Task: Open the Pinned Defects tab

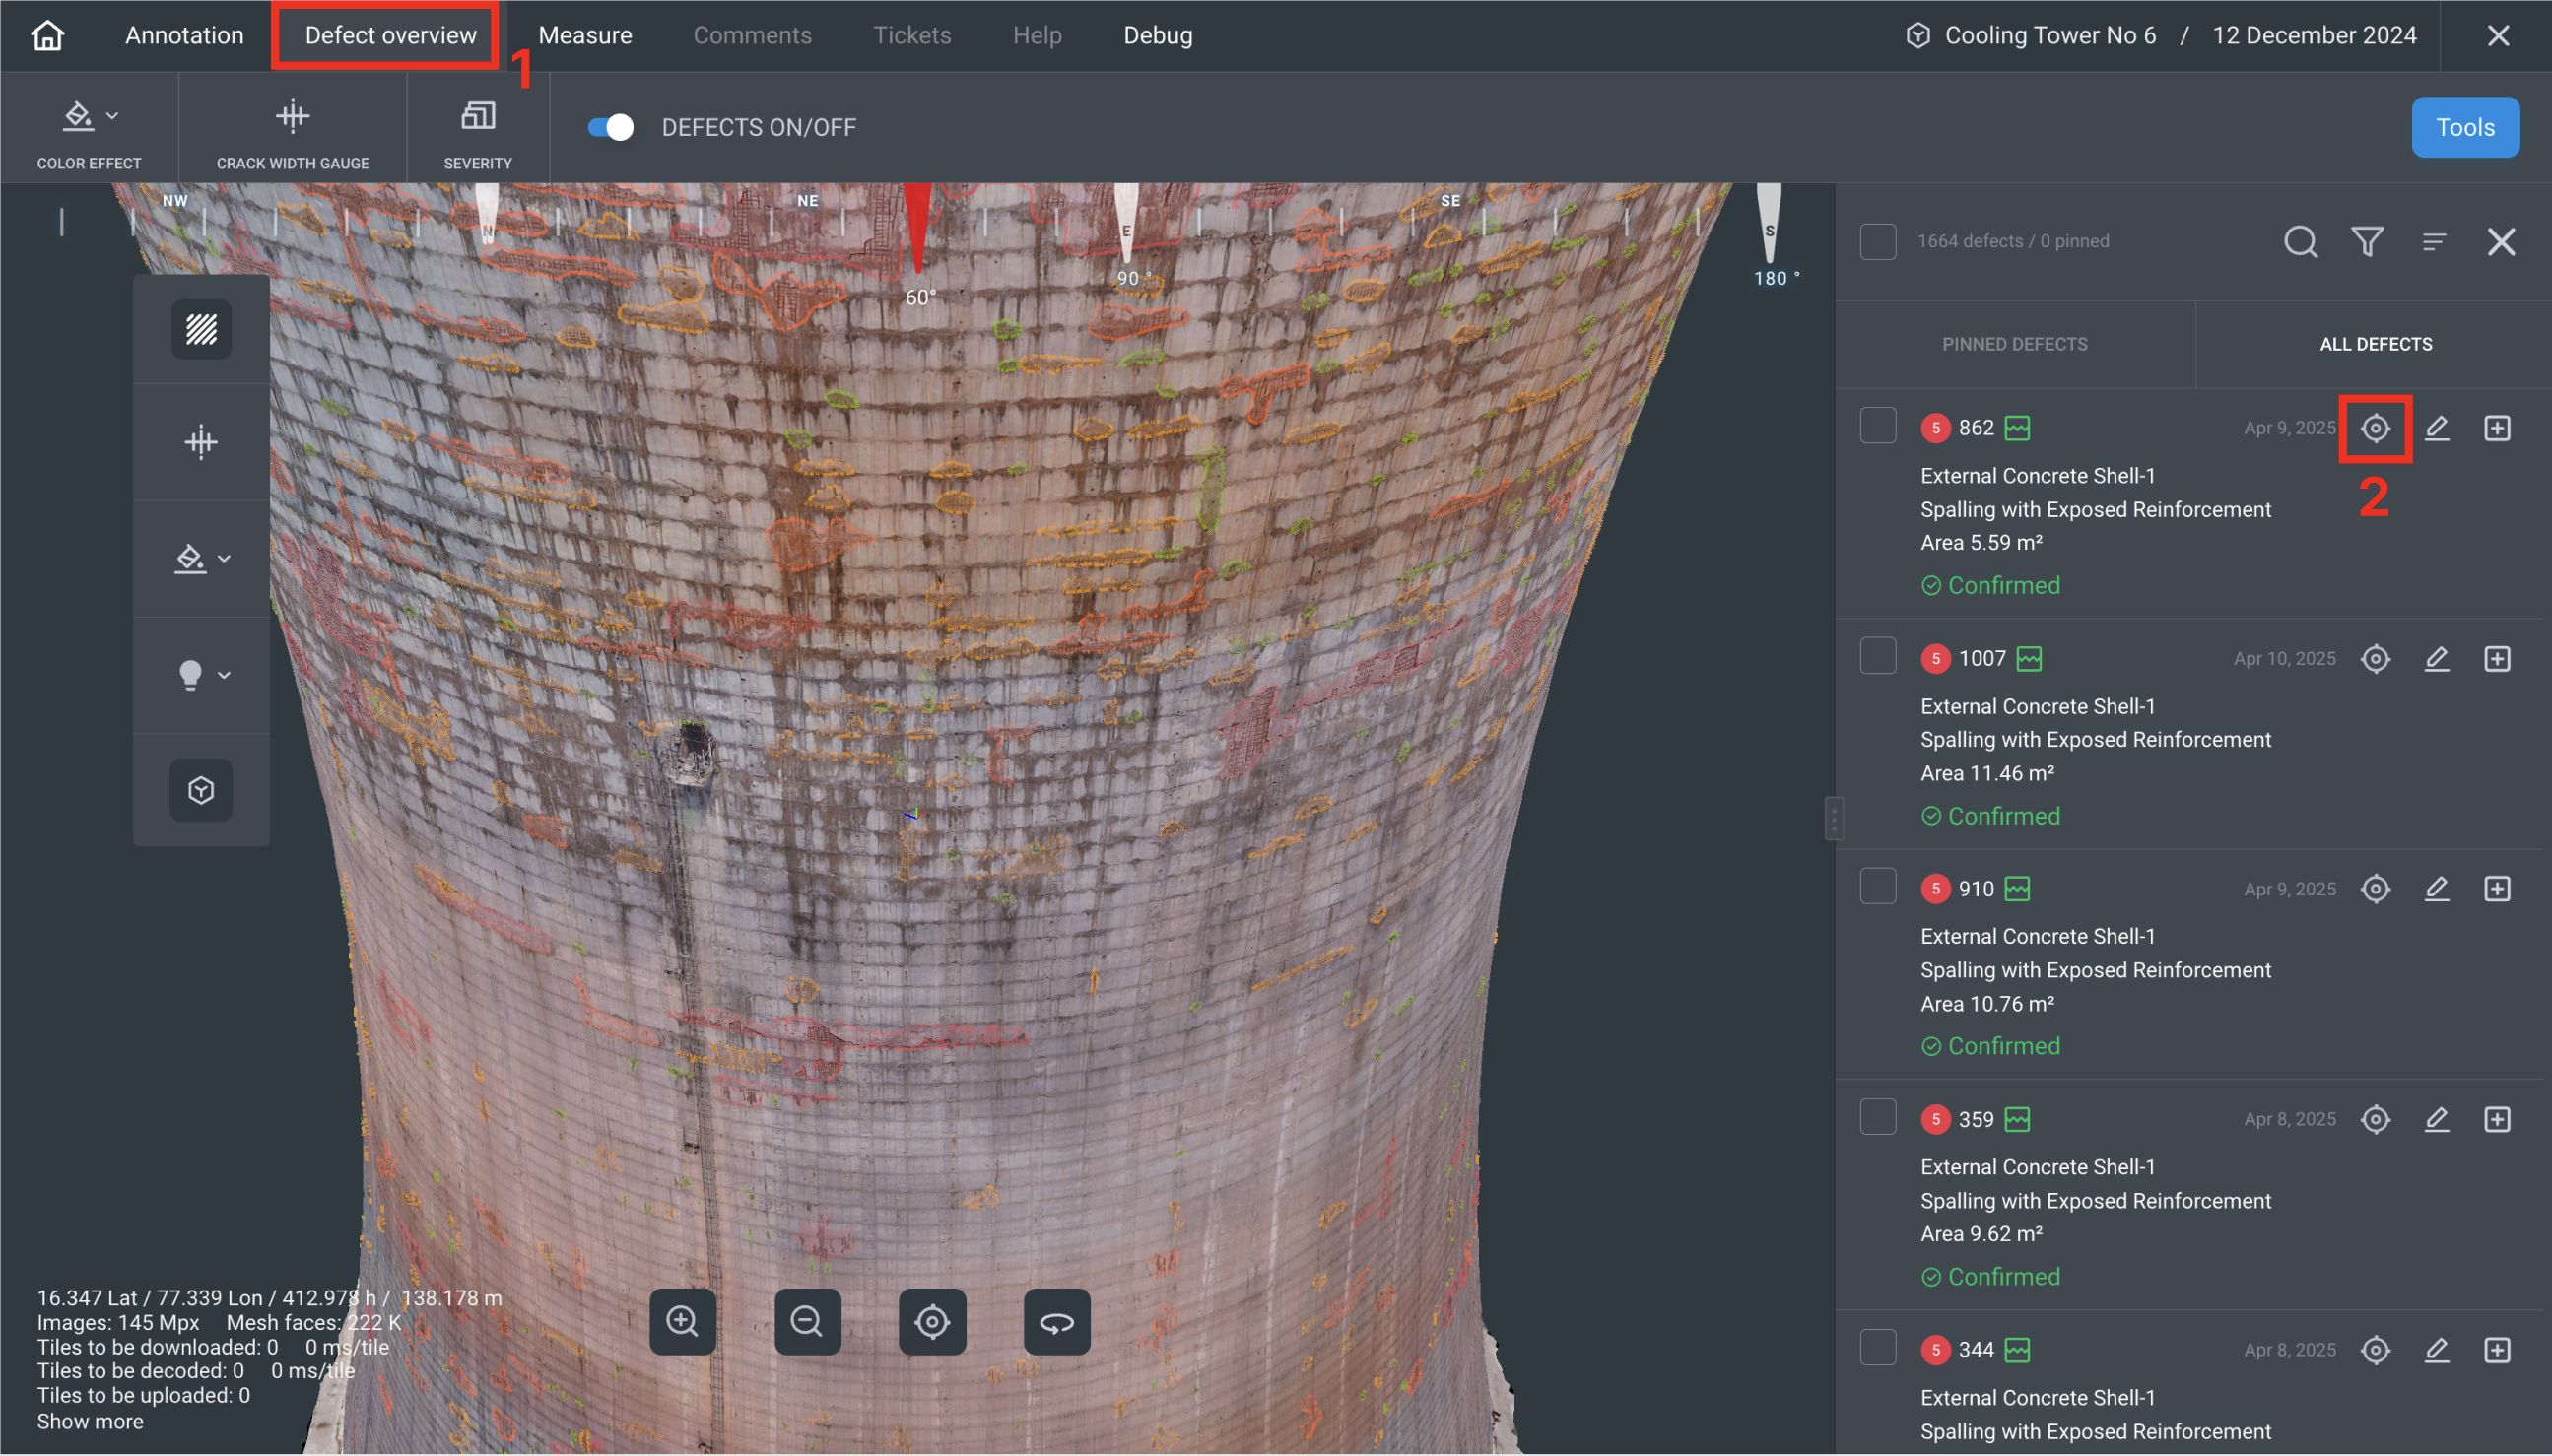Action: (x=2014, y=344)
